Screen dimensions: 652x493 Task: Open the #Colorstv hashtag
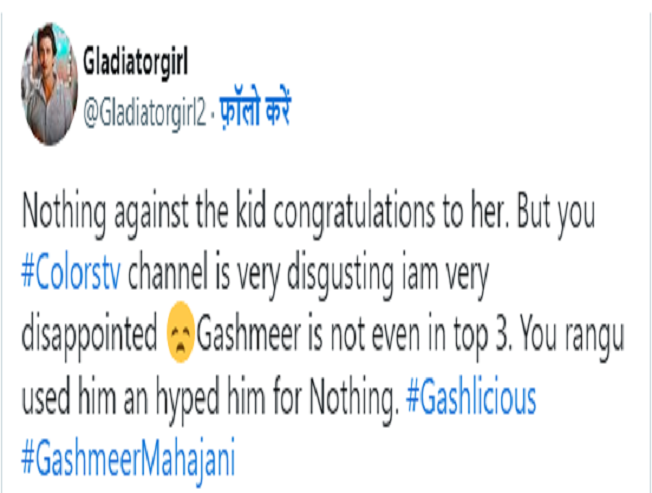point(71,275)
